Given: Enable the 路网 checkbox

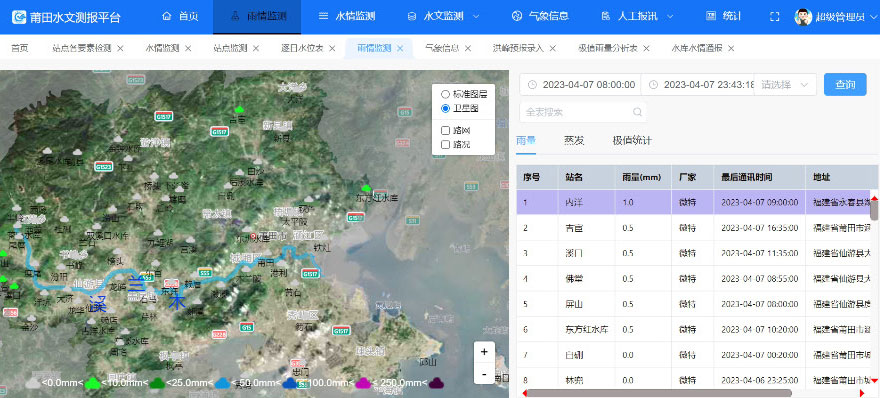Looking at the screenshot, I should [446, 130].
